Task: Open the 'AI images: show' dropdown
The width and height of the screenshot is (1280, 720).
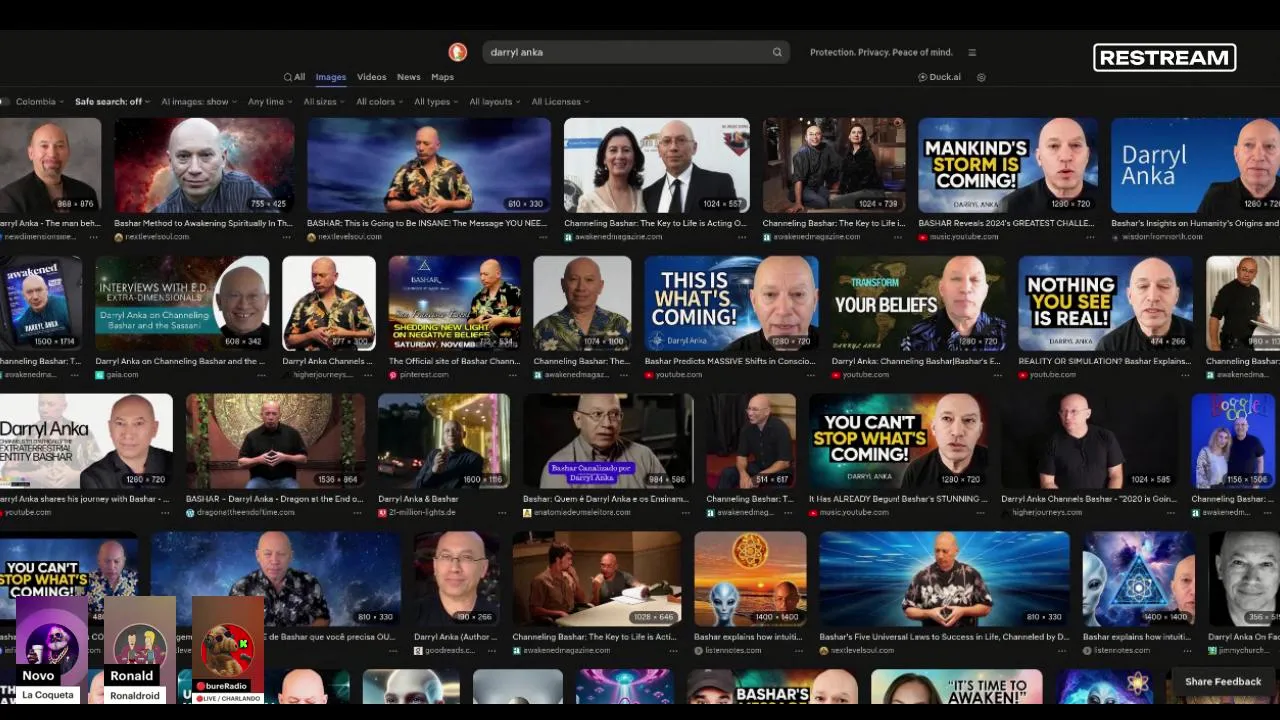Action: point(199,102)
